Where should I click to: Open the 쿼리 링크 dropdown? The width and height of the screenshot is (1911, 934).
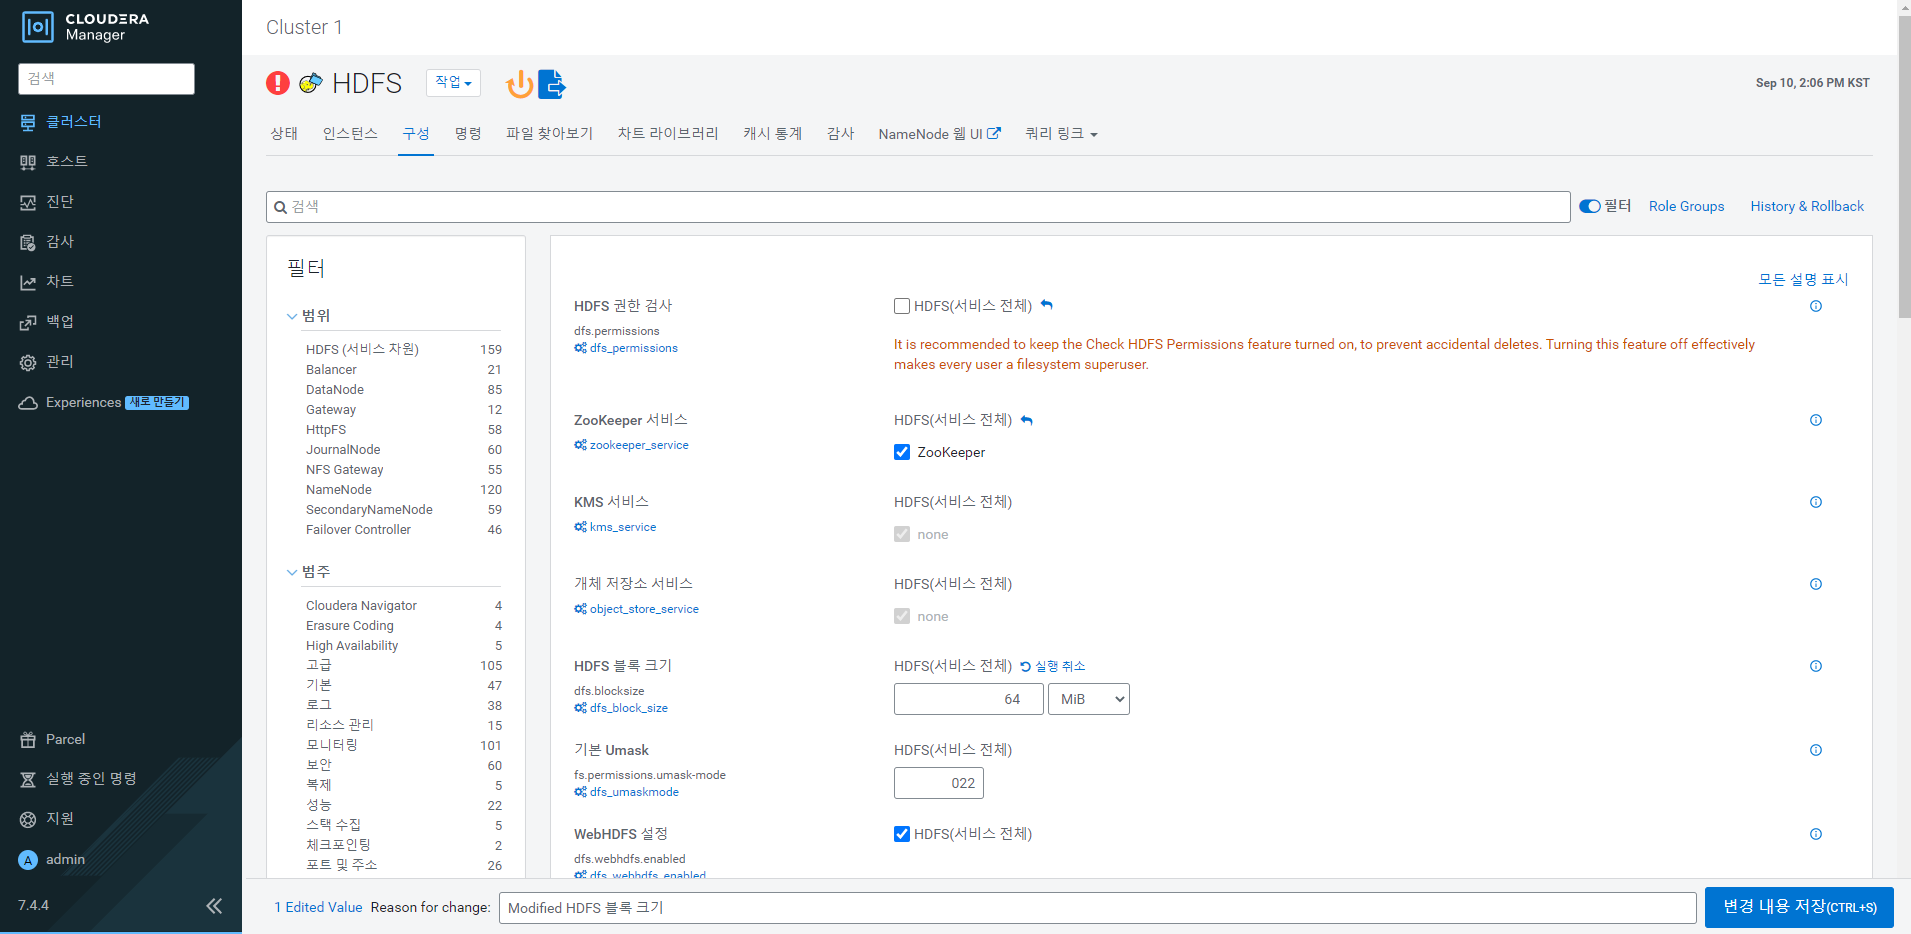click(1061, 134)
